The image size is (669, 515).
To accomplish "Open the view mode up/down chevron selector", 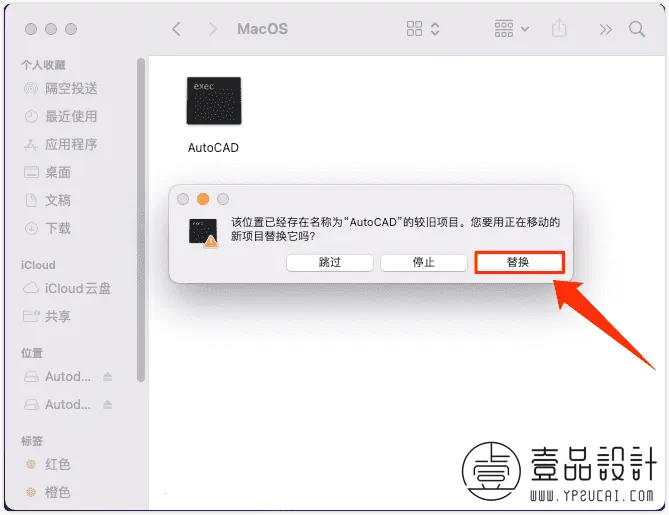I will (x=435, y=29).
